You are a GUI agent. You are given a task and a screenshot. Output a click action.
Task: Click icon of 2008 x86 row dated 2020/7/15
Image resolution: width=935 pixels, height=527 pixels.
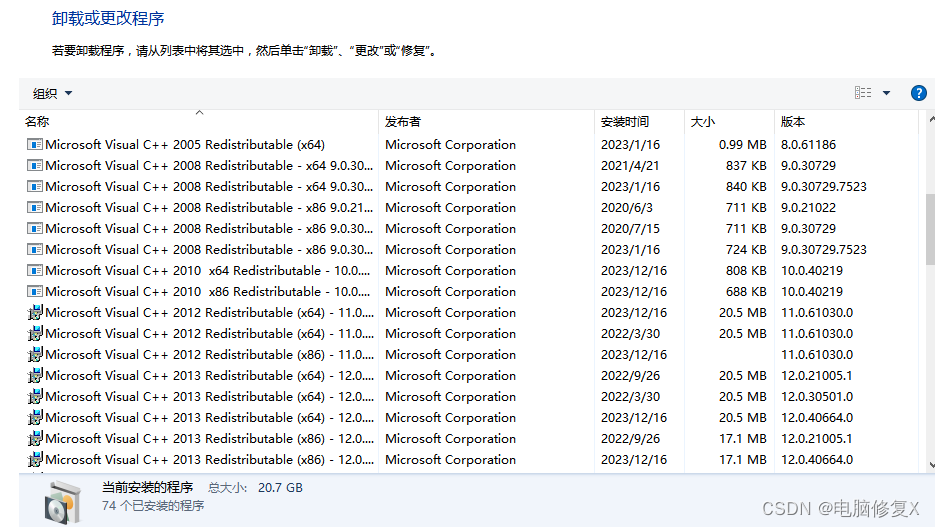click(35, 228)
